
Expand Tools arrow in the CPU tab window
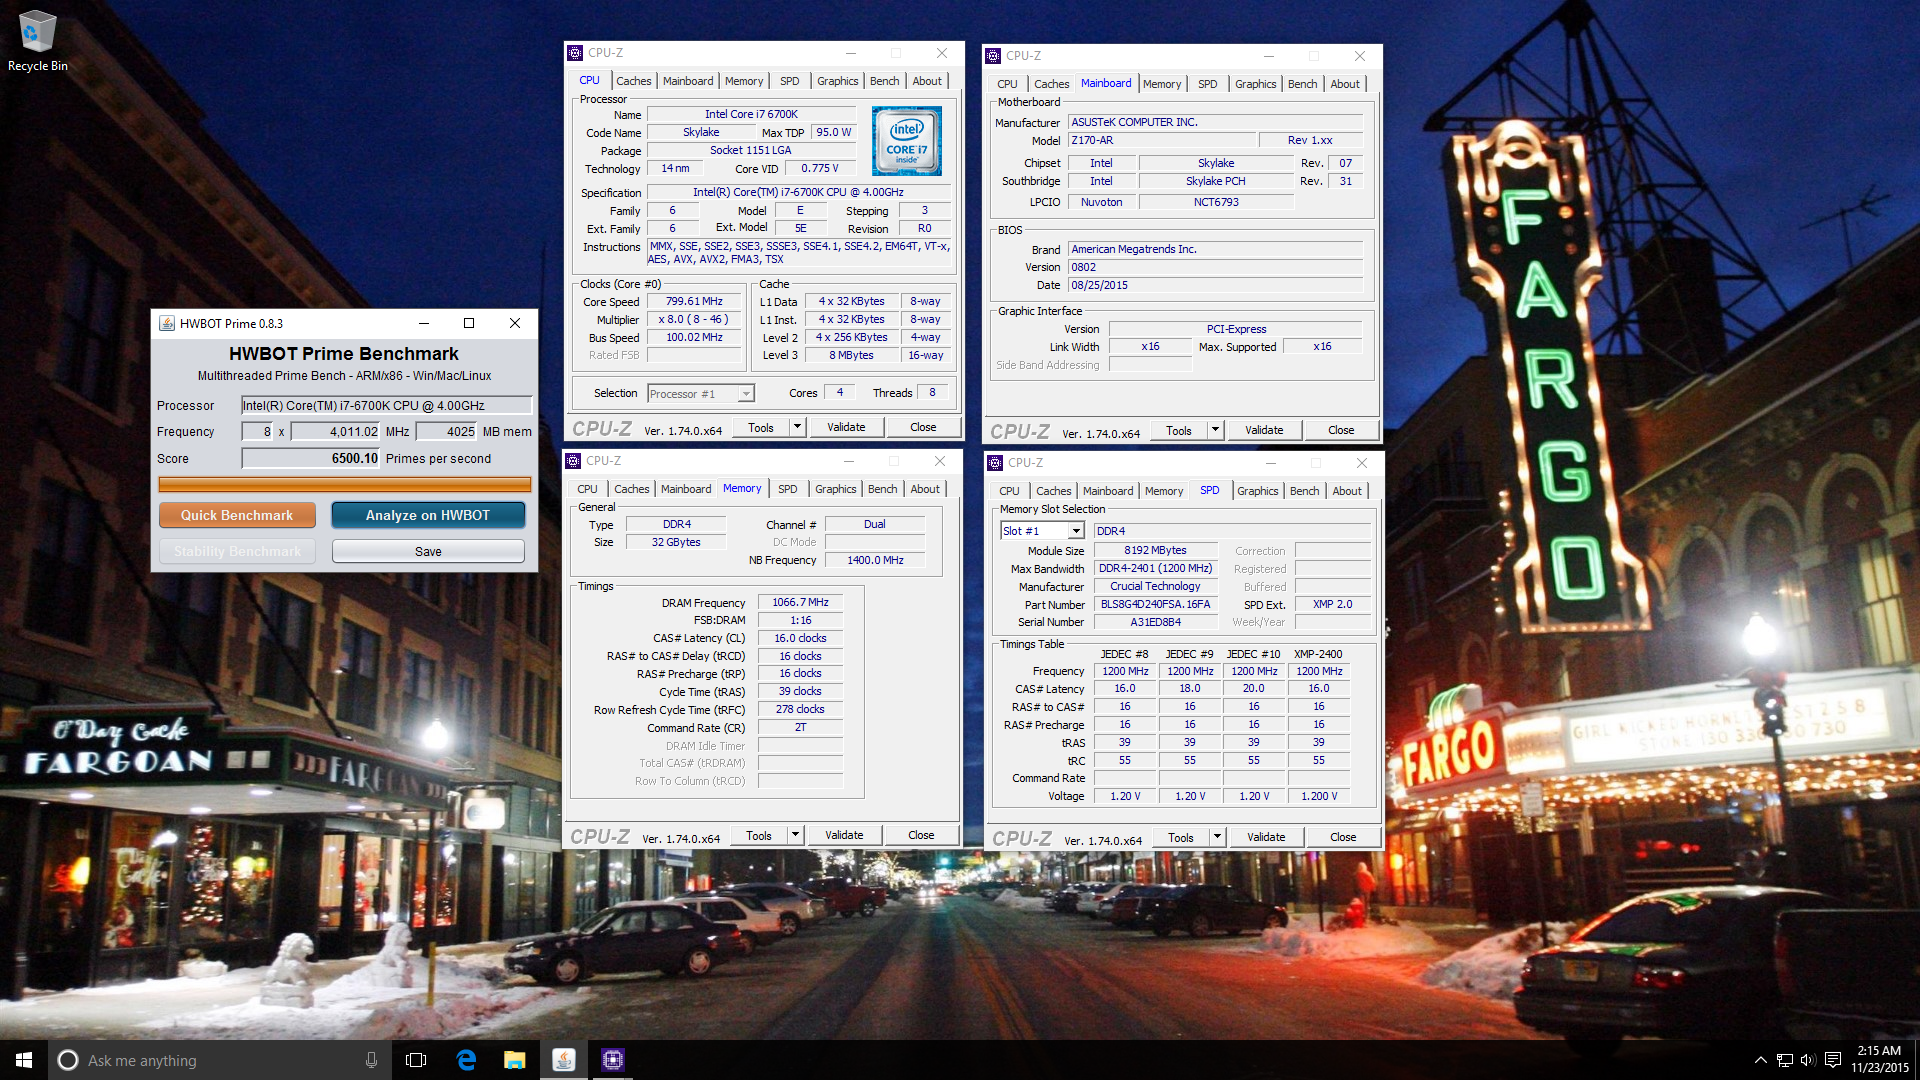coord(797,427)
